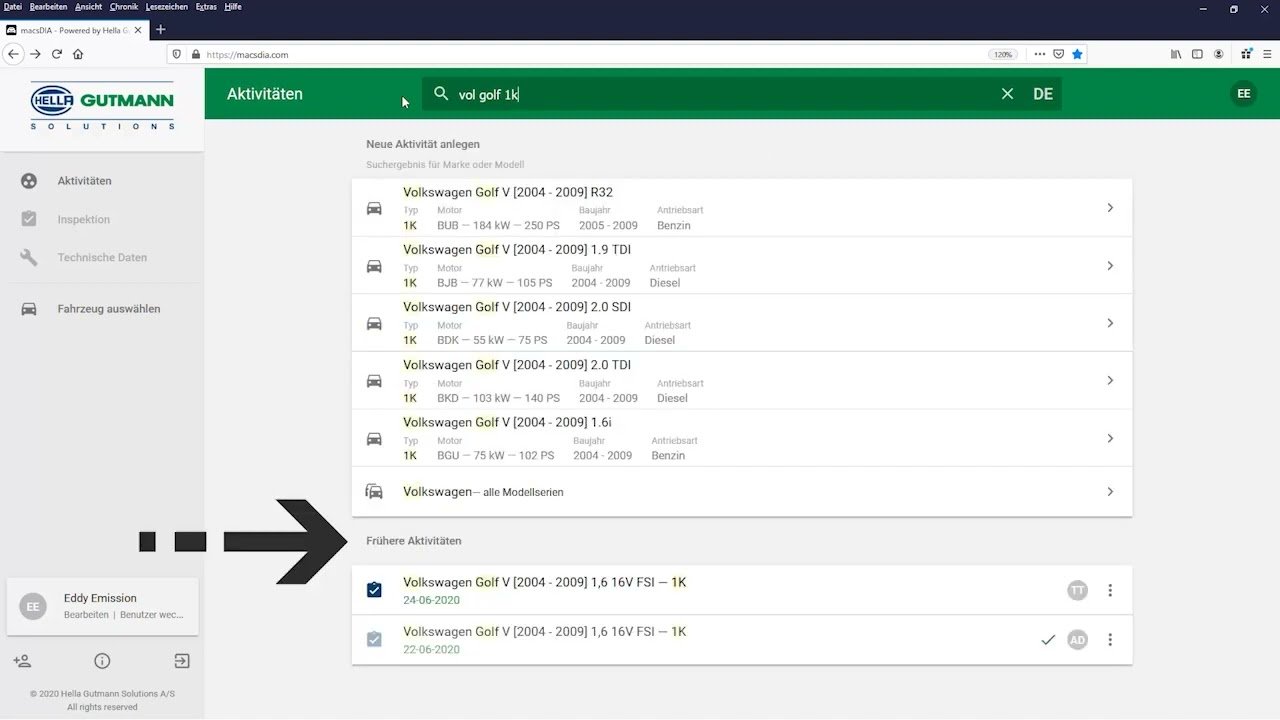The image size is (1280, 720).
Task: Open three-dot menu for 22-06-2020 activity
Action: [1110, 640]
